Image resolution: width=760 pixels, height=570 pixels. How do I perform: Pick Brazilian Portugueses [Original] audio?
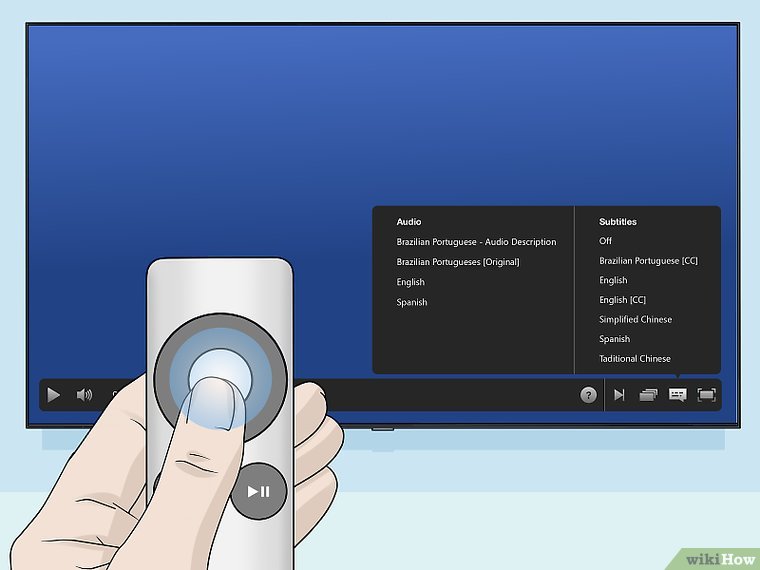(x=458, y=262)
